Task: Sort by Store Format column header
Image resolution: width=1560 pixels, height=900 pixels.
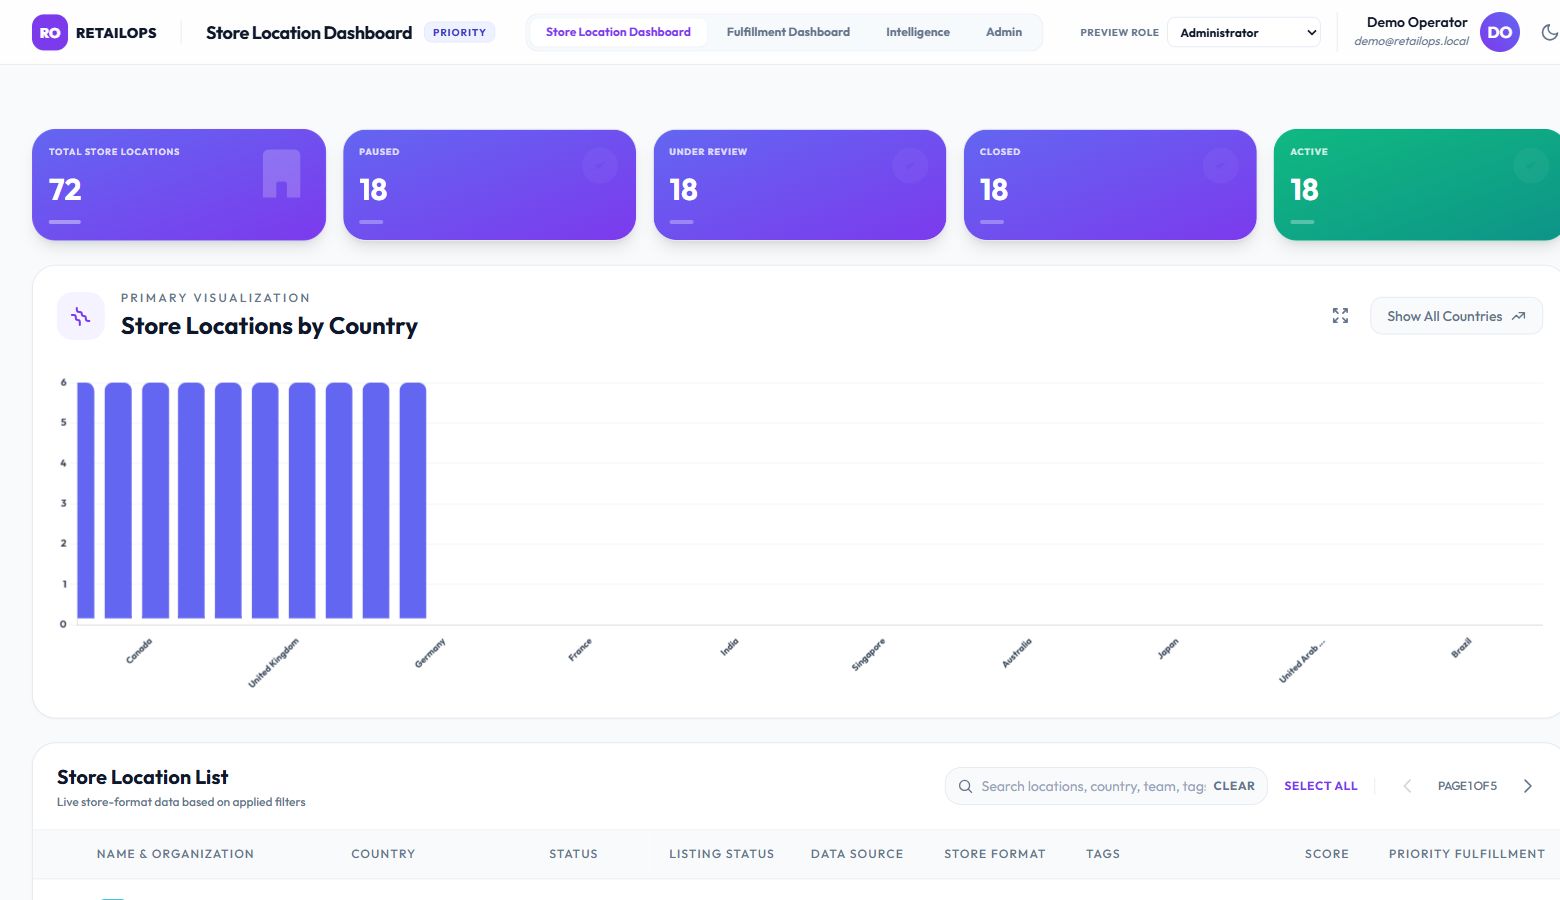Action: tap(995, 854)
